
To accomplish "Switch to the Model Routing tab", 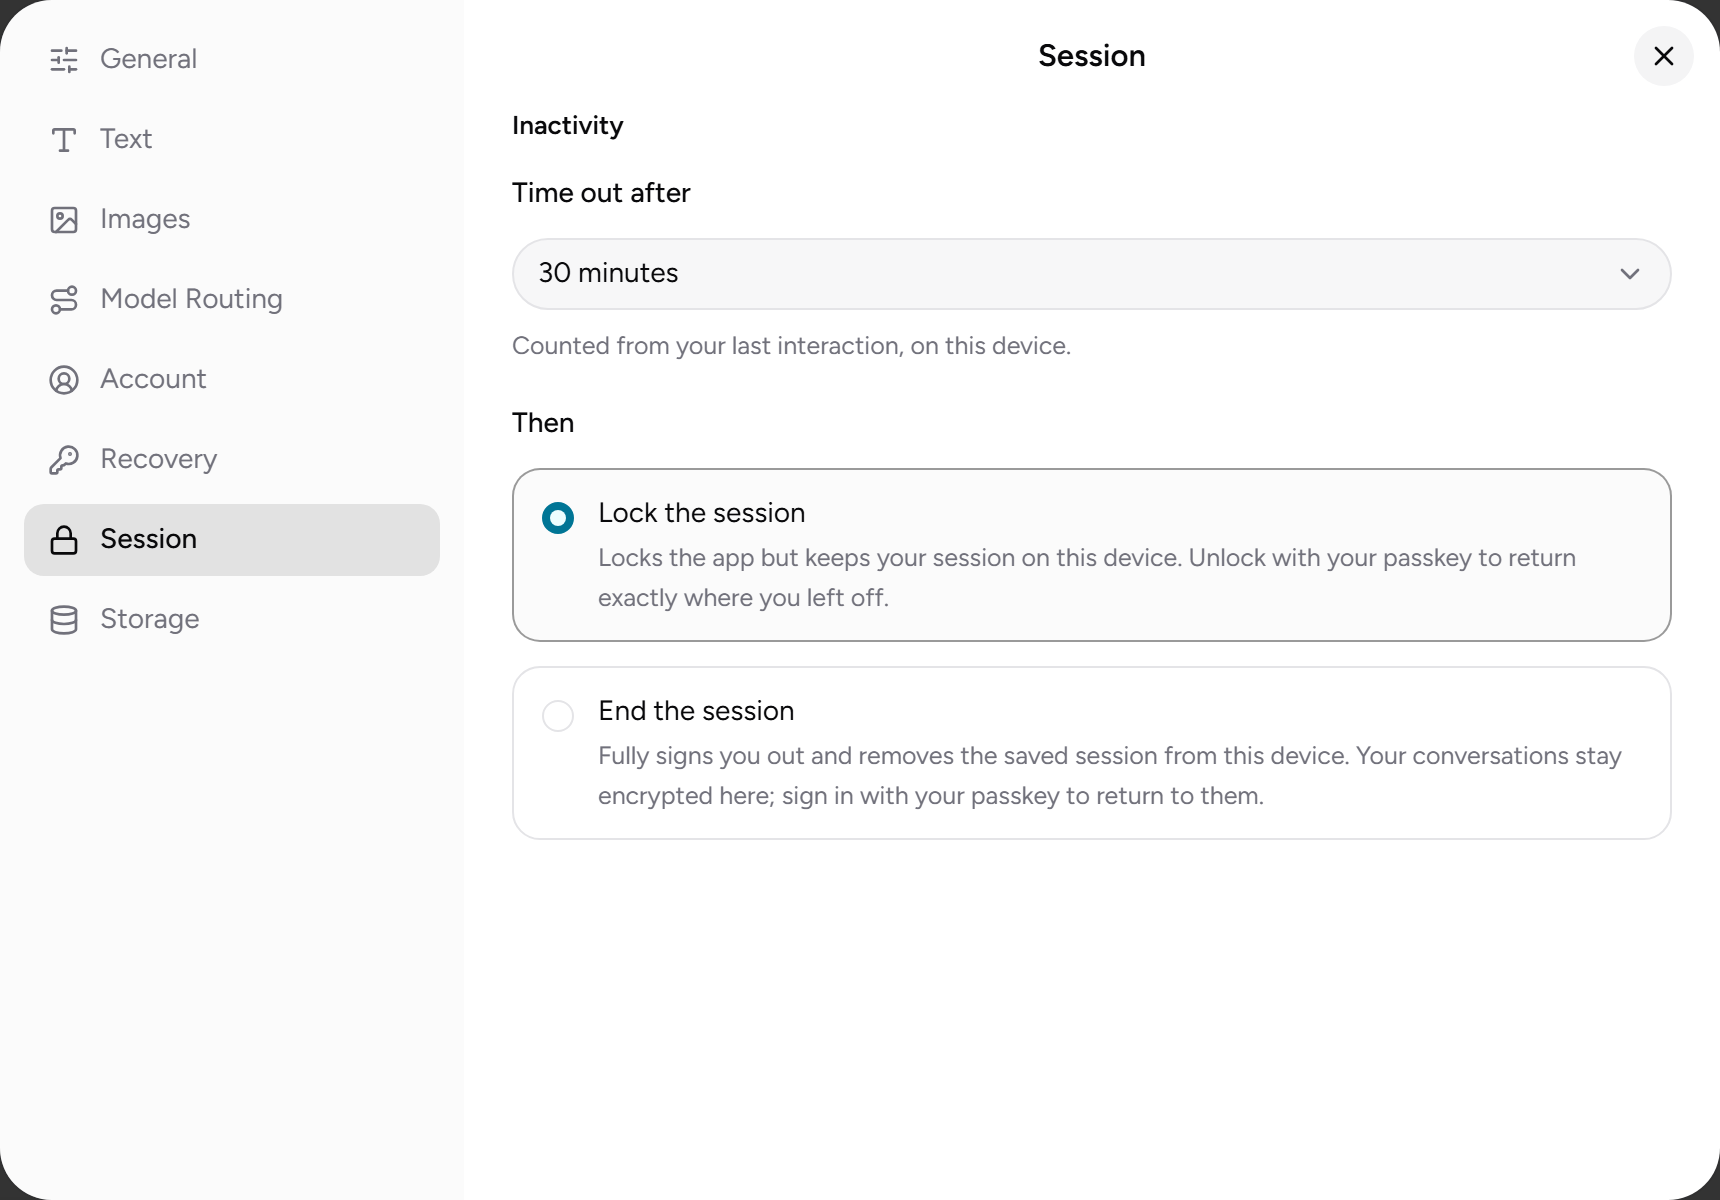I will tap(232, 300).
